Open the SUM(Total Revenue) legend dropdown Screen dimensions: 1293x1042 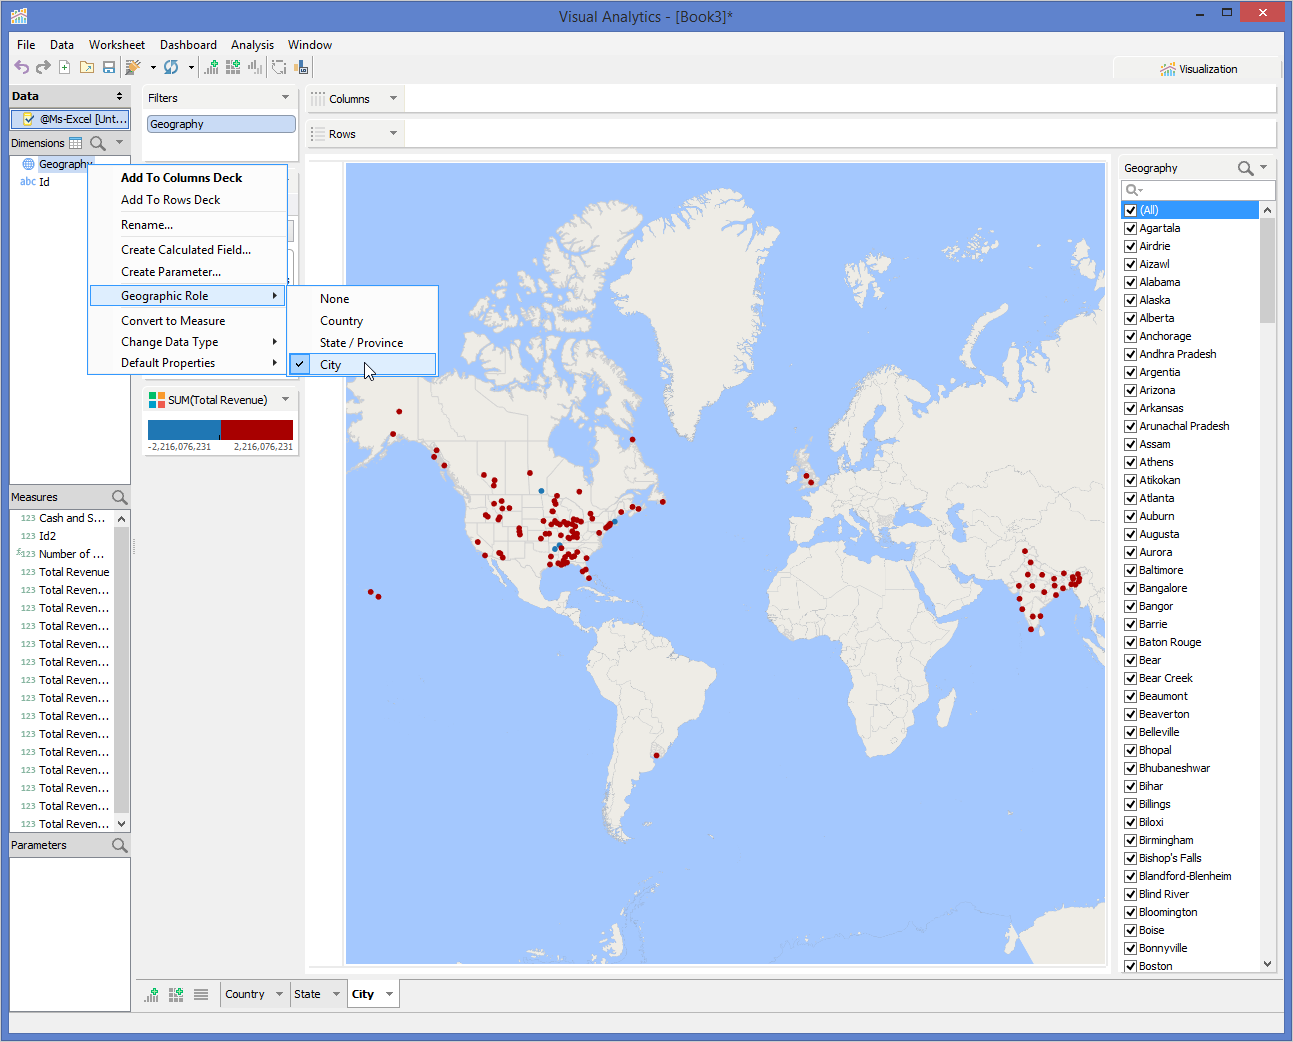click(x=285, y=399)
